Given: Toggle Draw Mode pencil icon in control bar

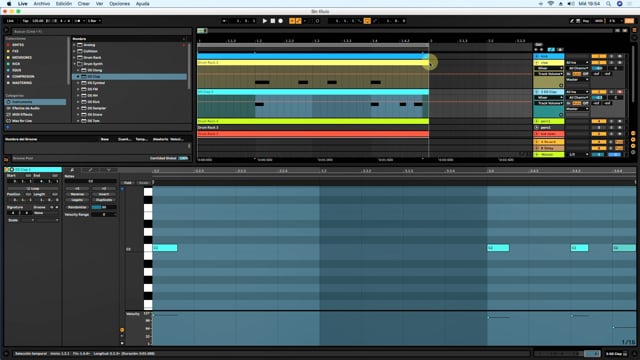Looking at the screenshot, I should (572, 21).
